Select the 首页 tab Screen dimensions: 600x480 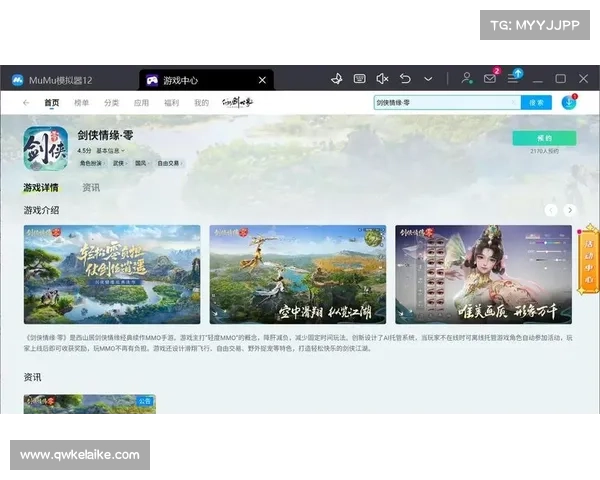(x=52, y=103)
